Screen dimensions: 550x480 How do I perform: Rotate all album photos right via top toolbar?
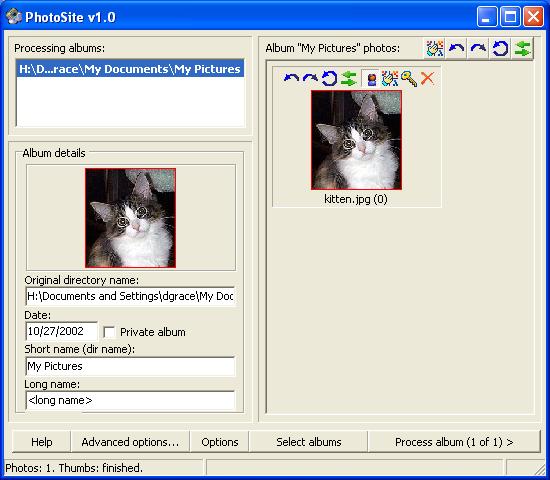tap(478, 48)
